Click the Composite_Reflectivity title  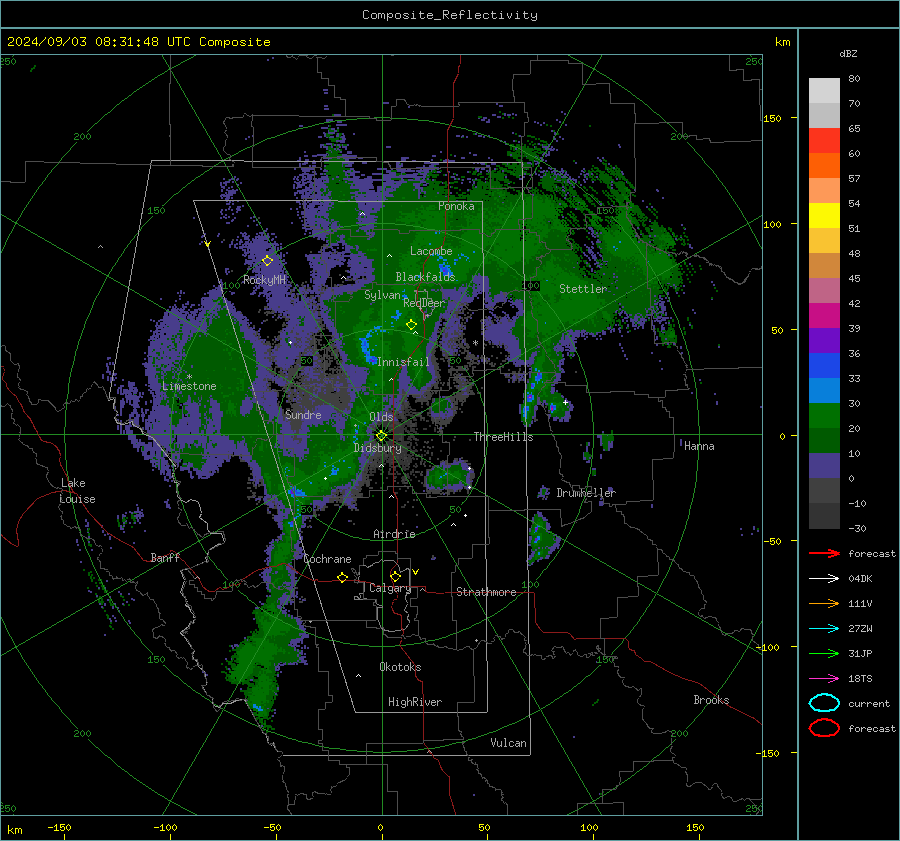[x=450, y=15]
